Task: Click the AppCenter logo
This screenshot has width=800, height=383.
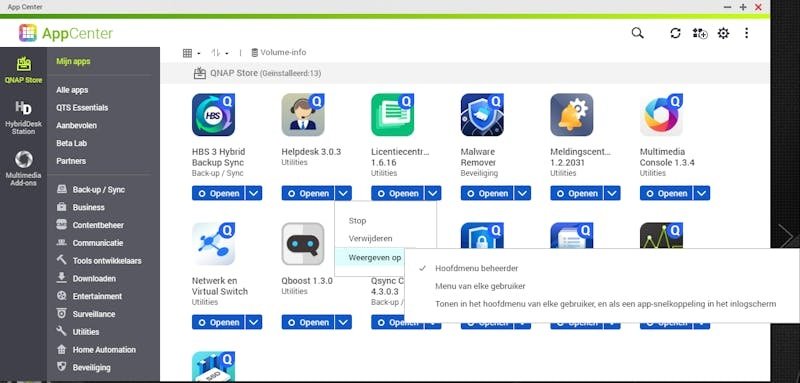Action: pyautogui.click(x=66, y=33)
